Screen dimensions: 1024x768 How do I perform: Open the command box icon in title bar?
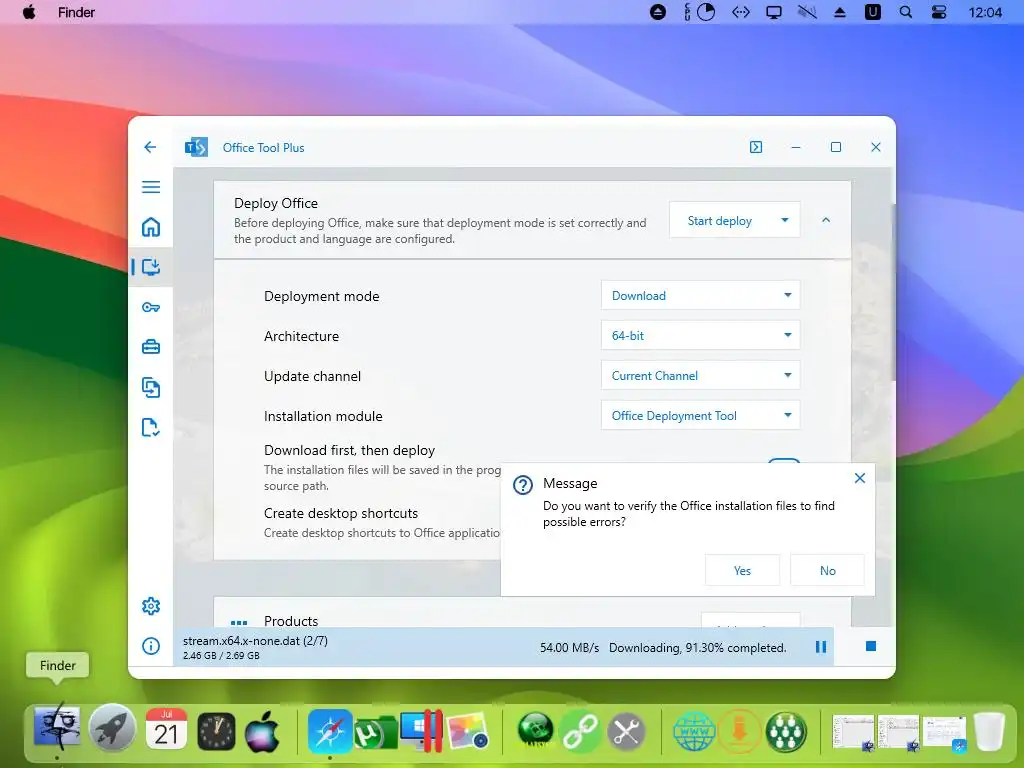click(756, 147)
